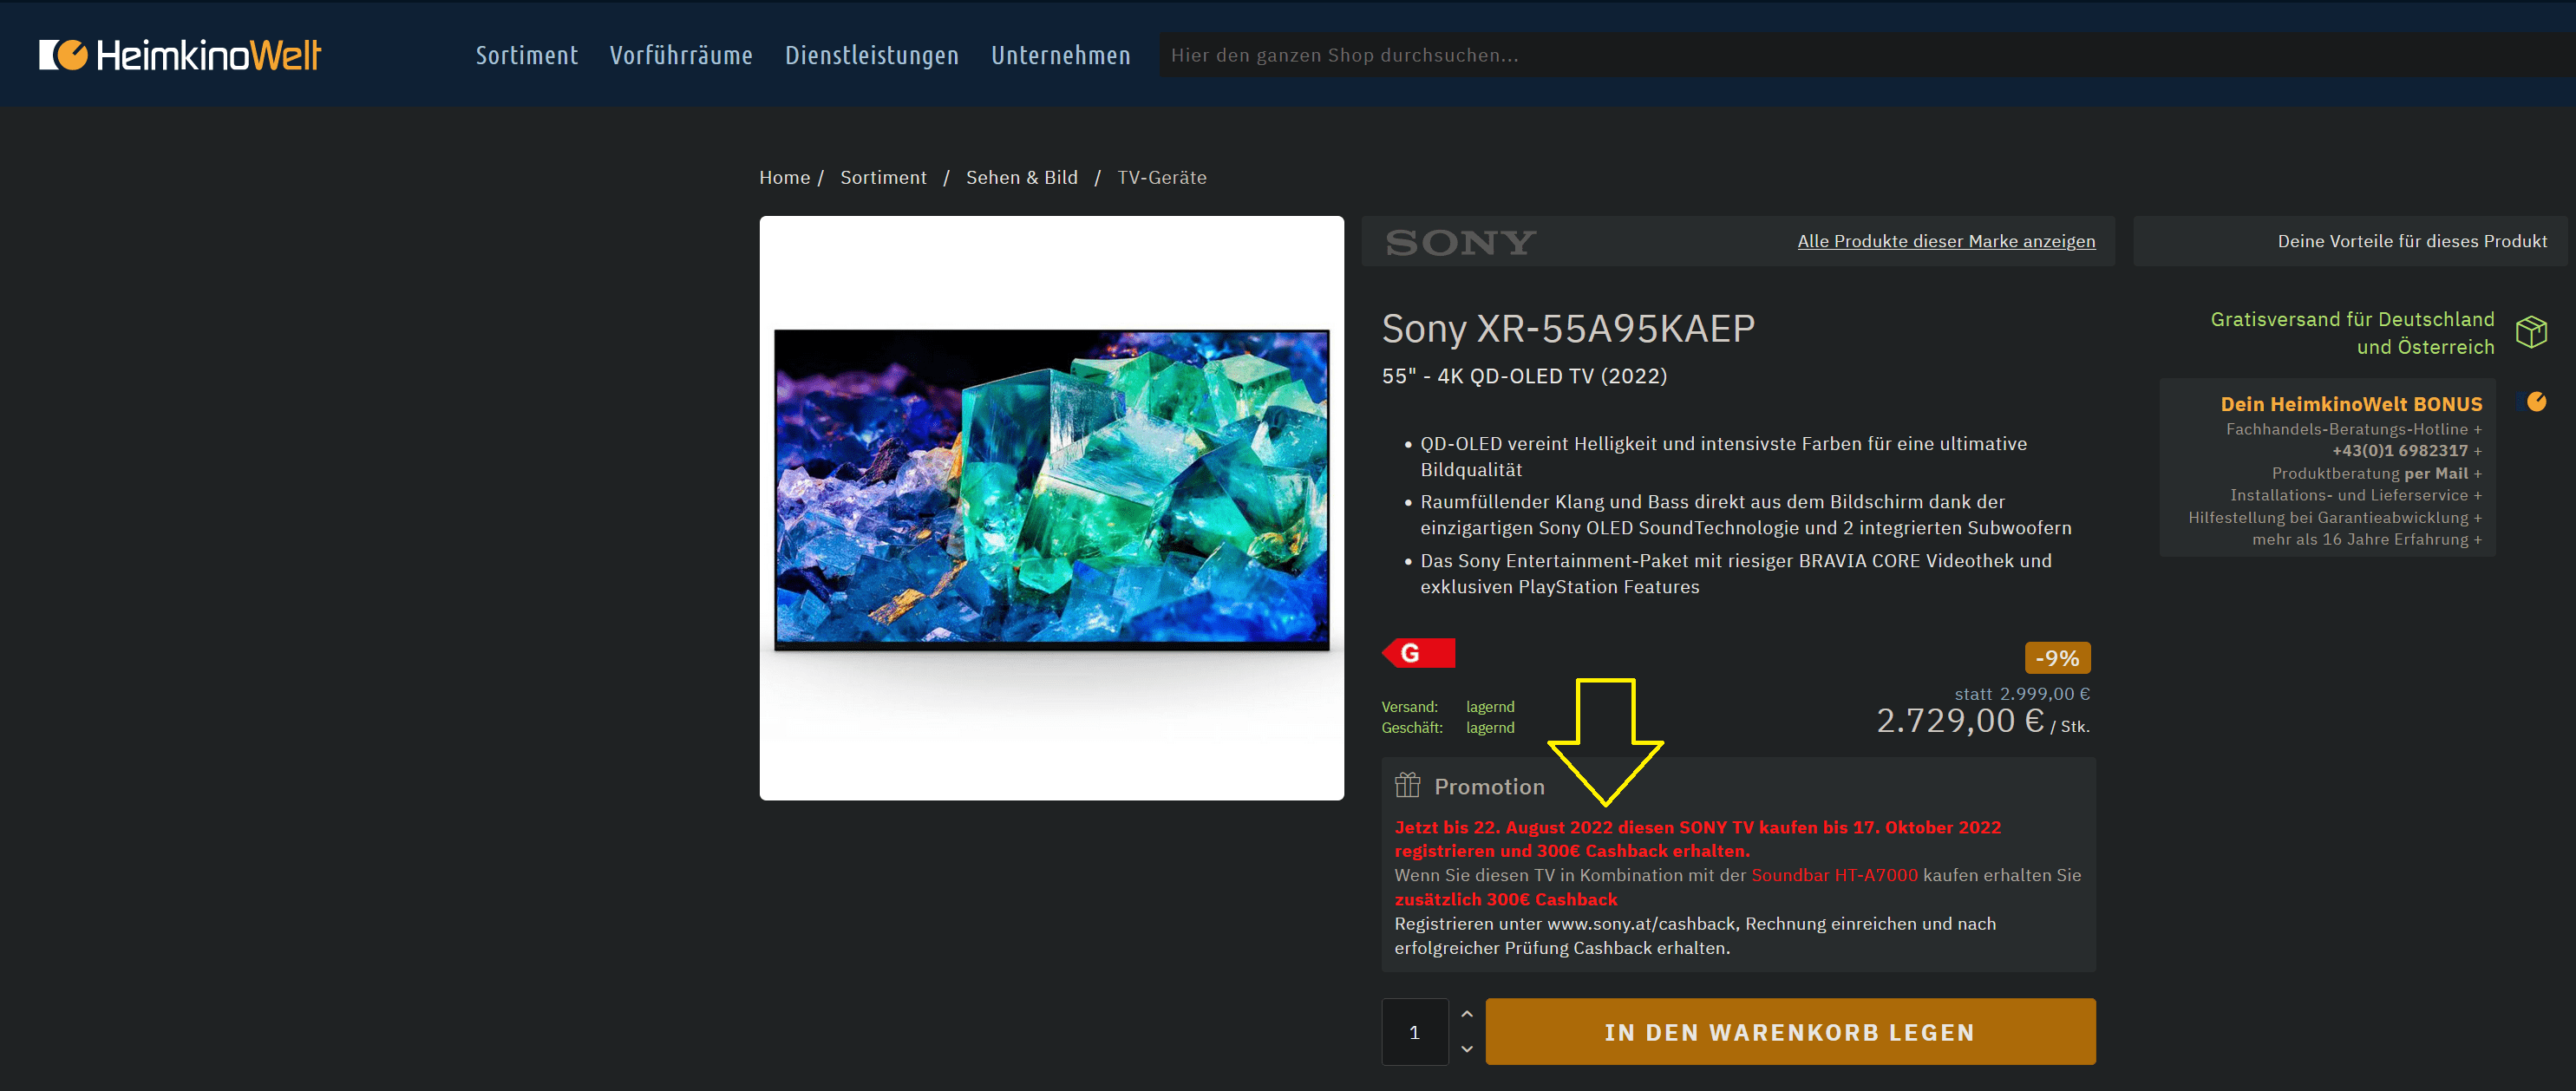The image size is (2576, 1091).
Task: Click the -9% discount badge
Action: pos(2057,658)
